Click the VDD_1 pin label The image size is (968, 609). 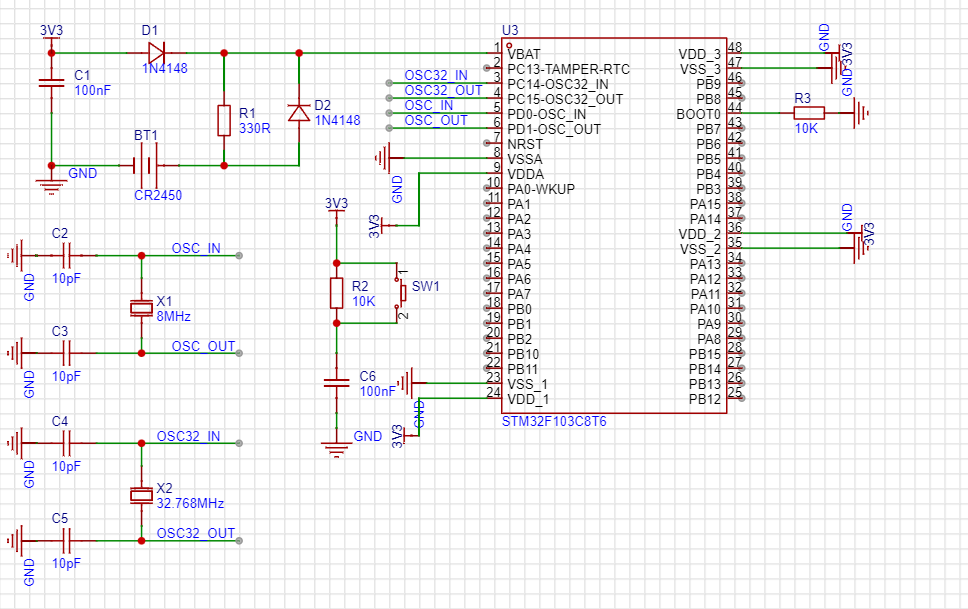tap(528, 399)
